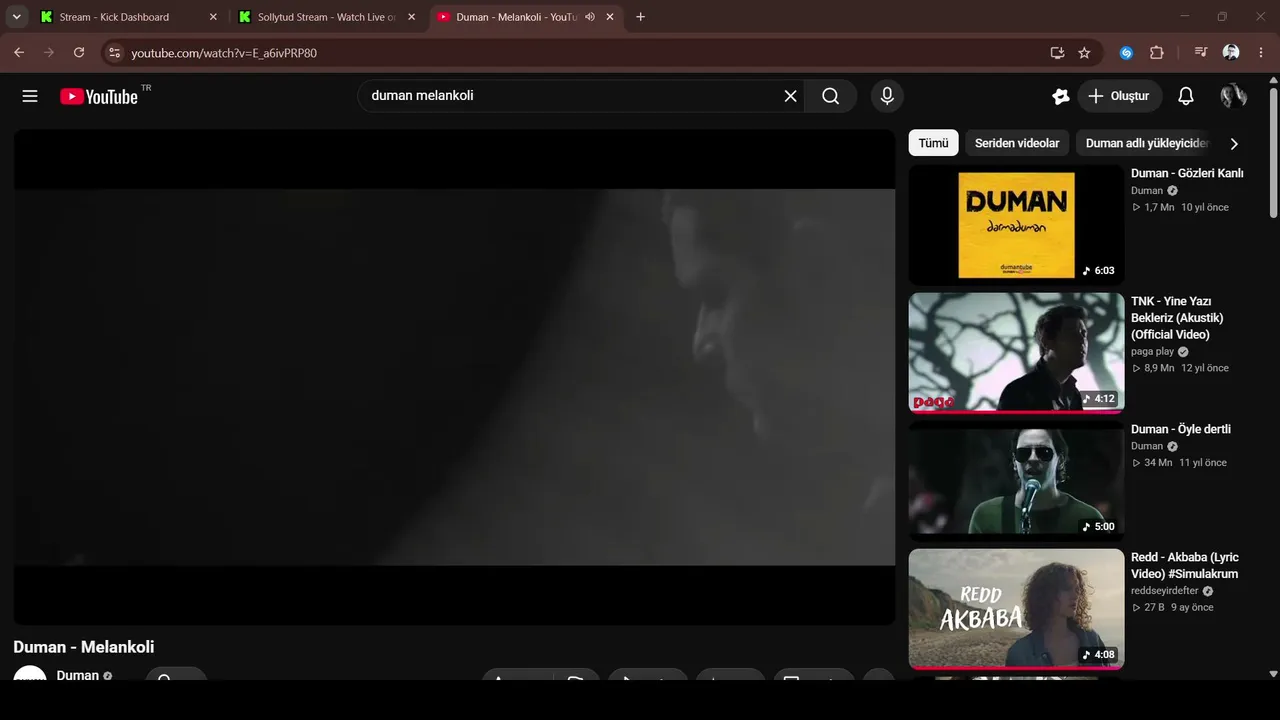This screenshot has width=1280, height=720.
Task: Select the Duman - Melankoli tab
Action: pos(526,17)
